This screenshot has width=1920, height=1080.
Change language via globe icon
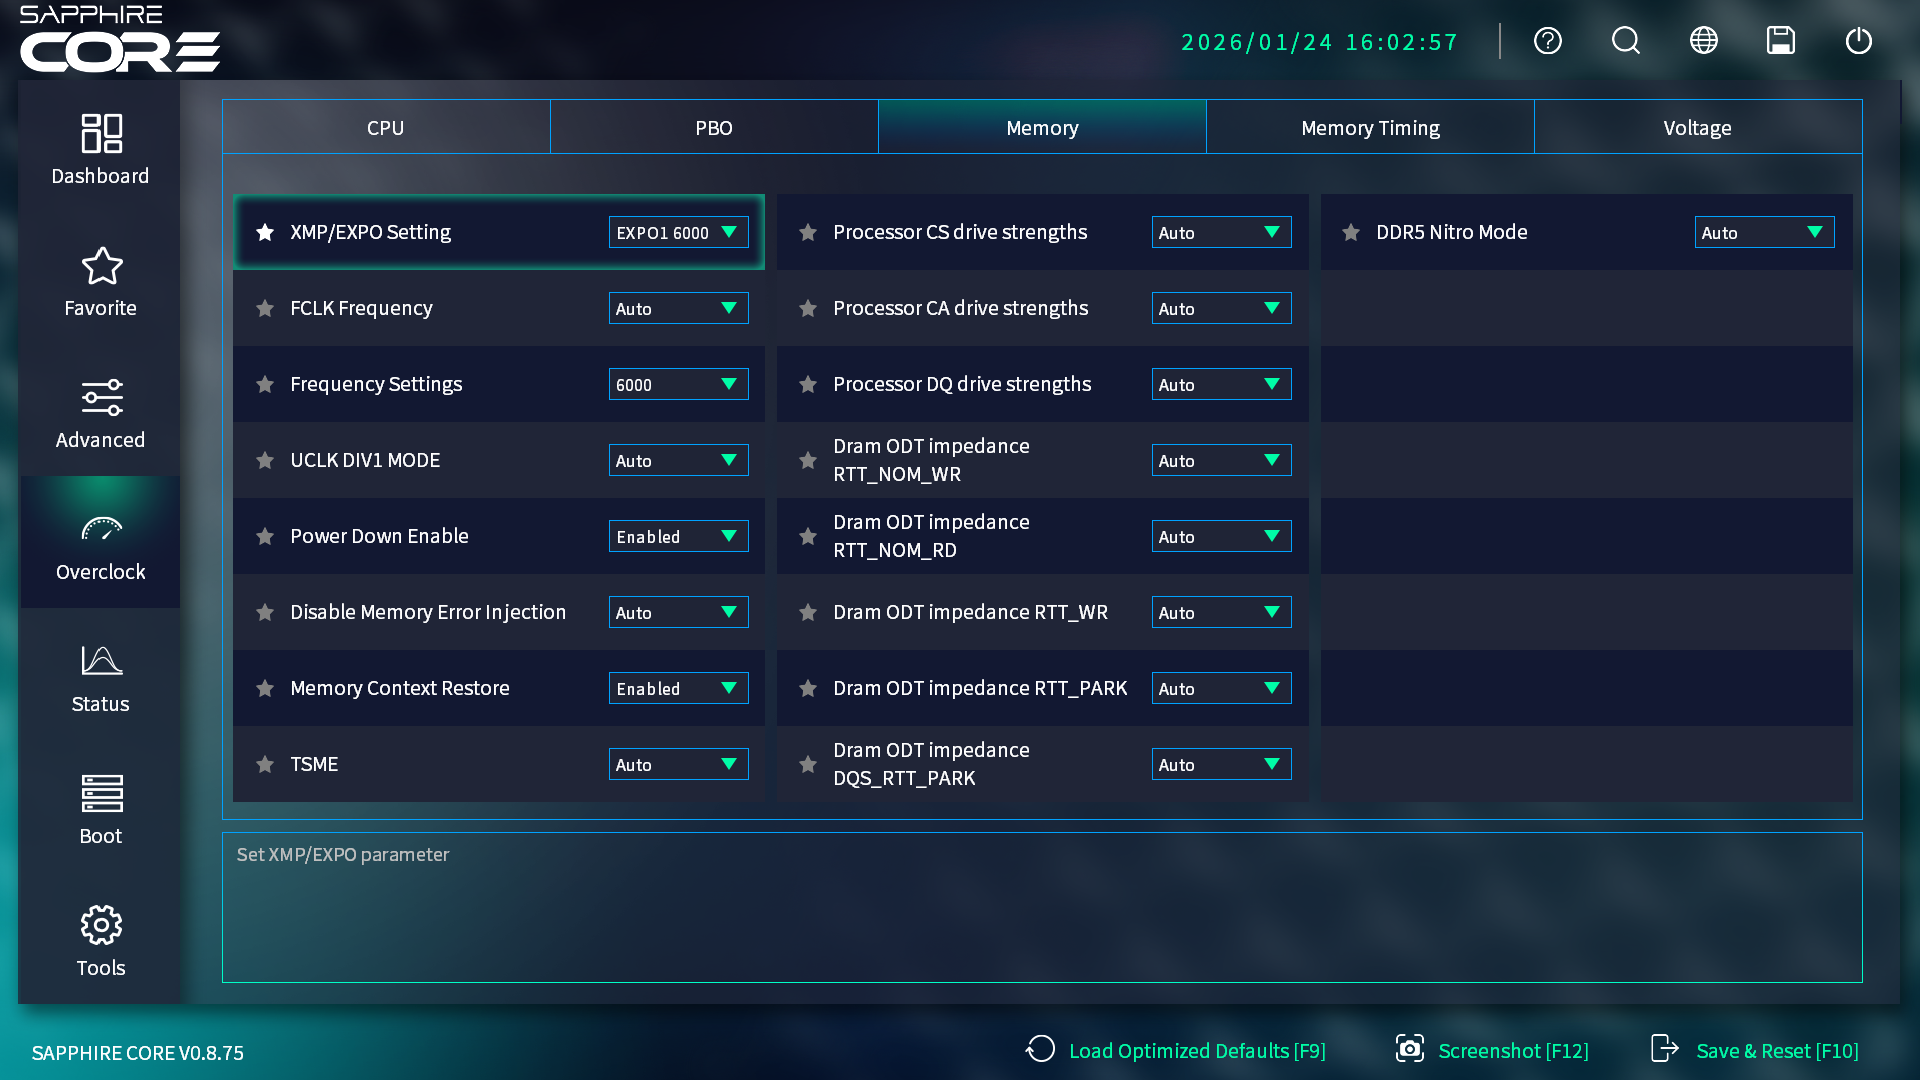(x=1704, y=41)
